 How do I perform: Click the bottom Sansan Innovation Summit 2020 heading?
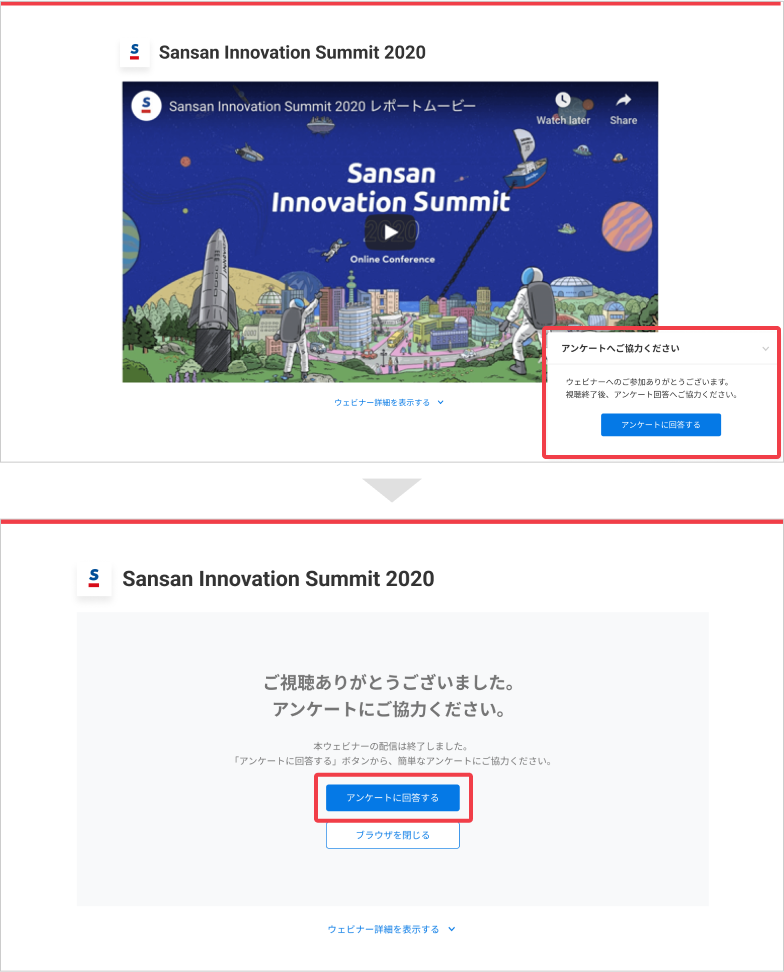point(278,578)
